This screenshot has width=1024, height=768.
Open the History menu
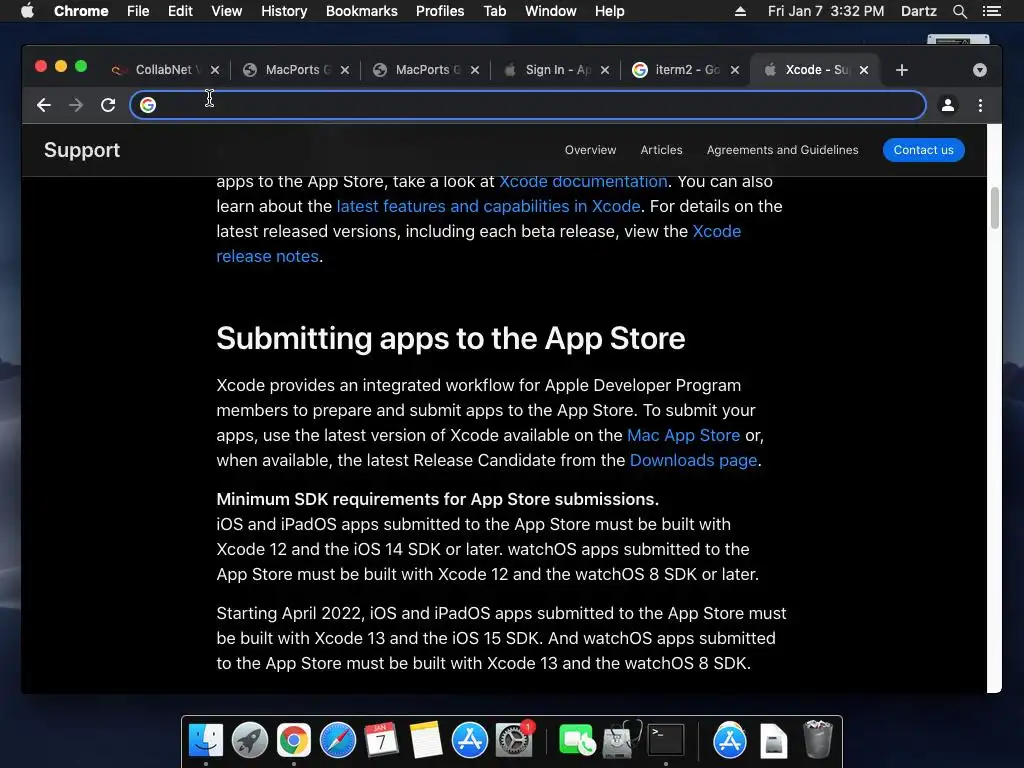[284, 11]
